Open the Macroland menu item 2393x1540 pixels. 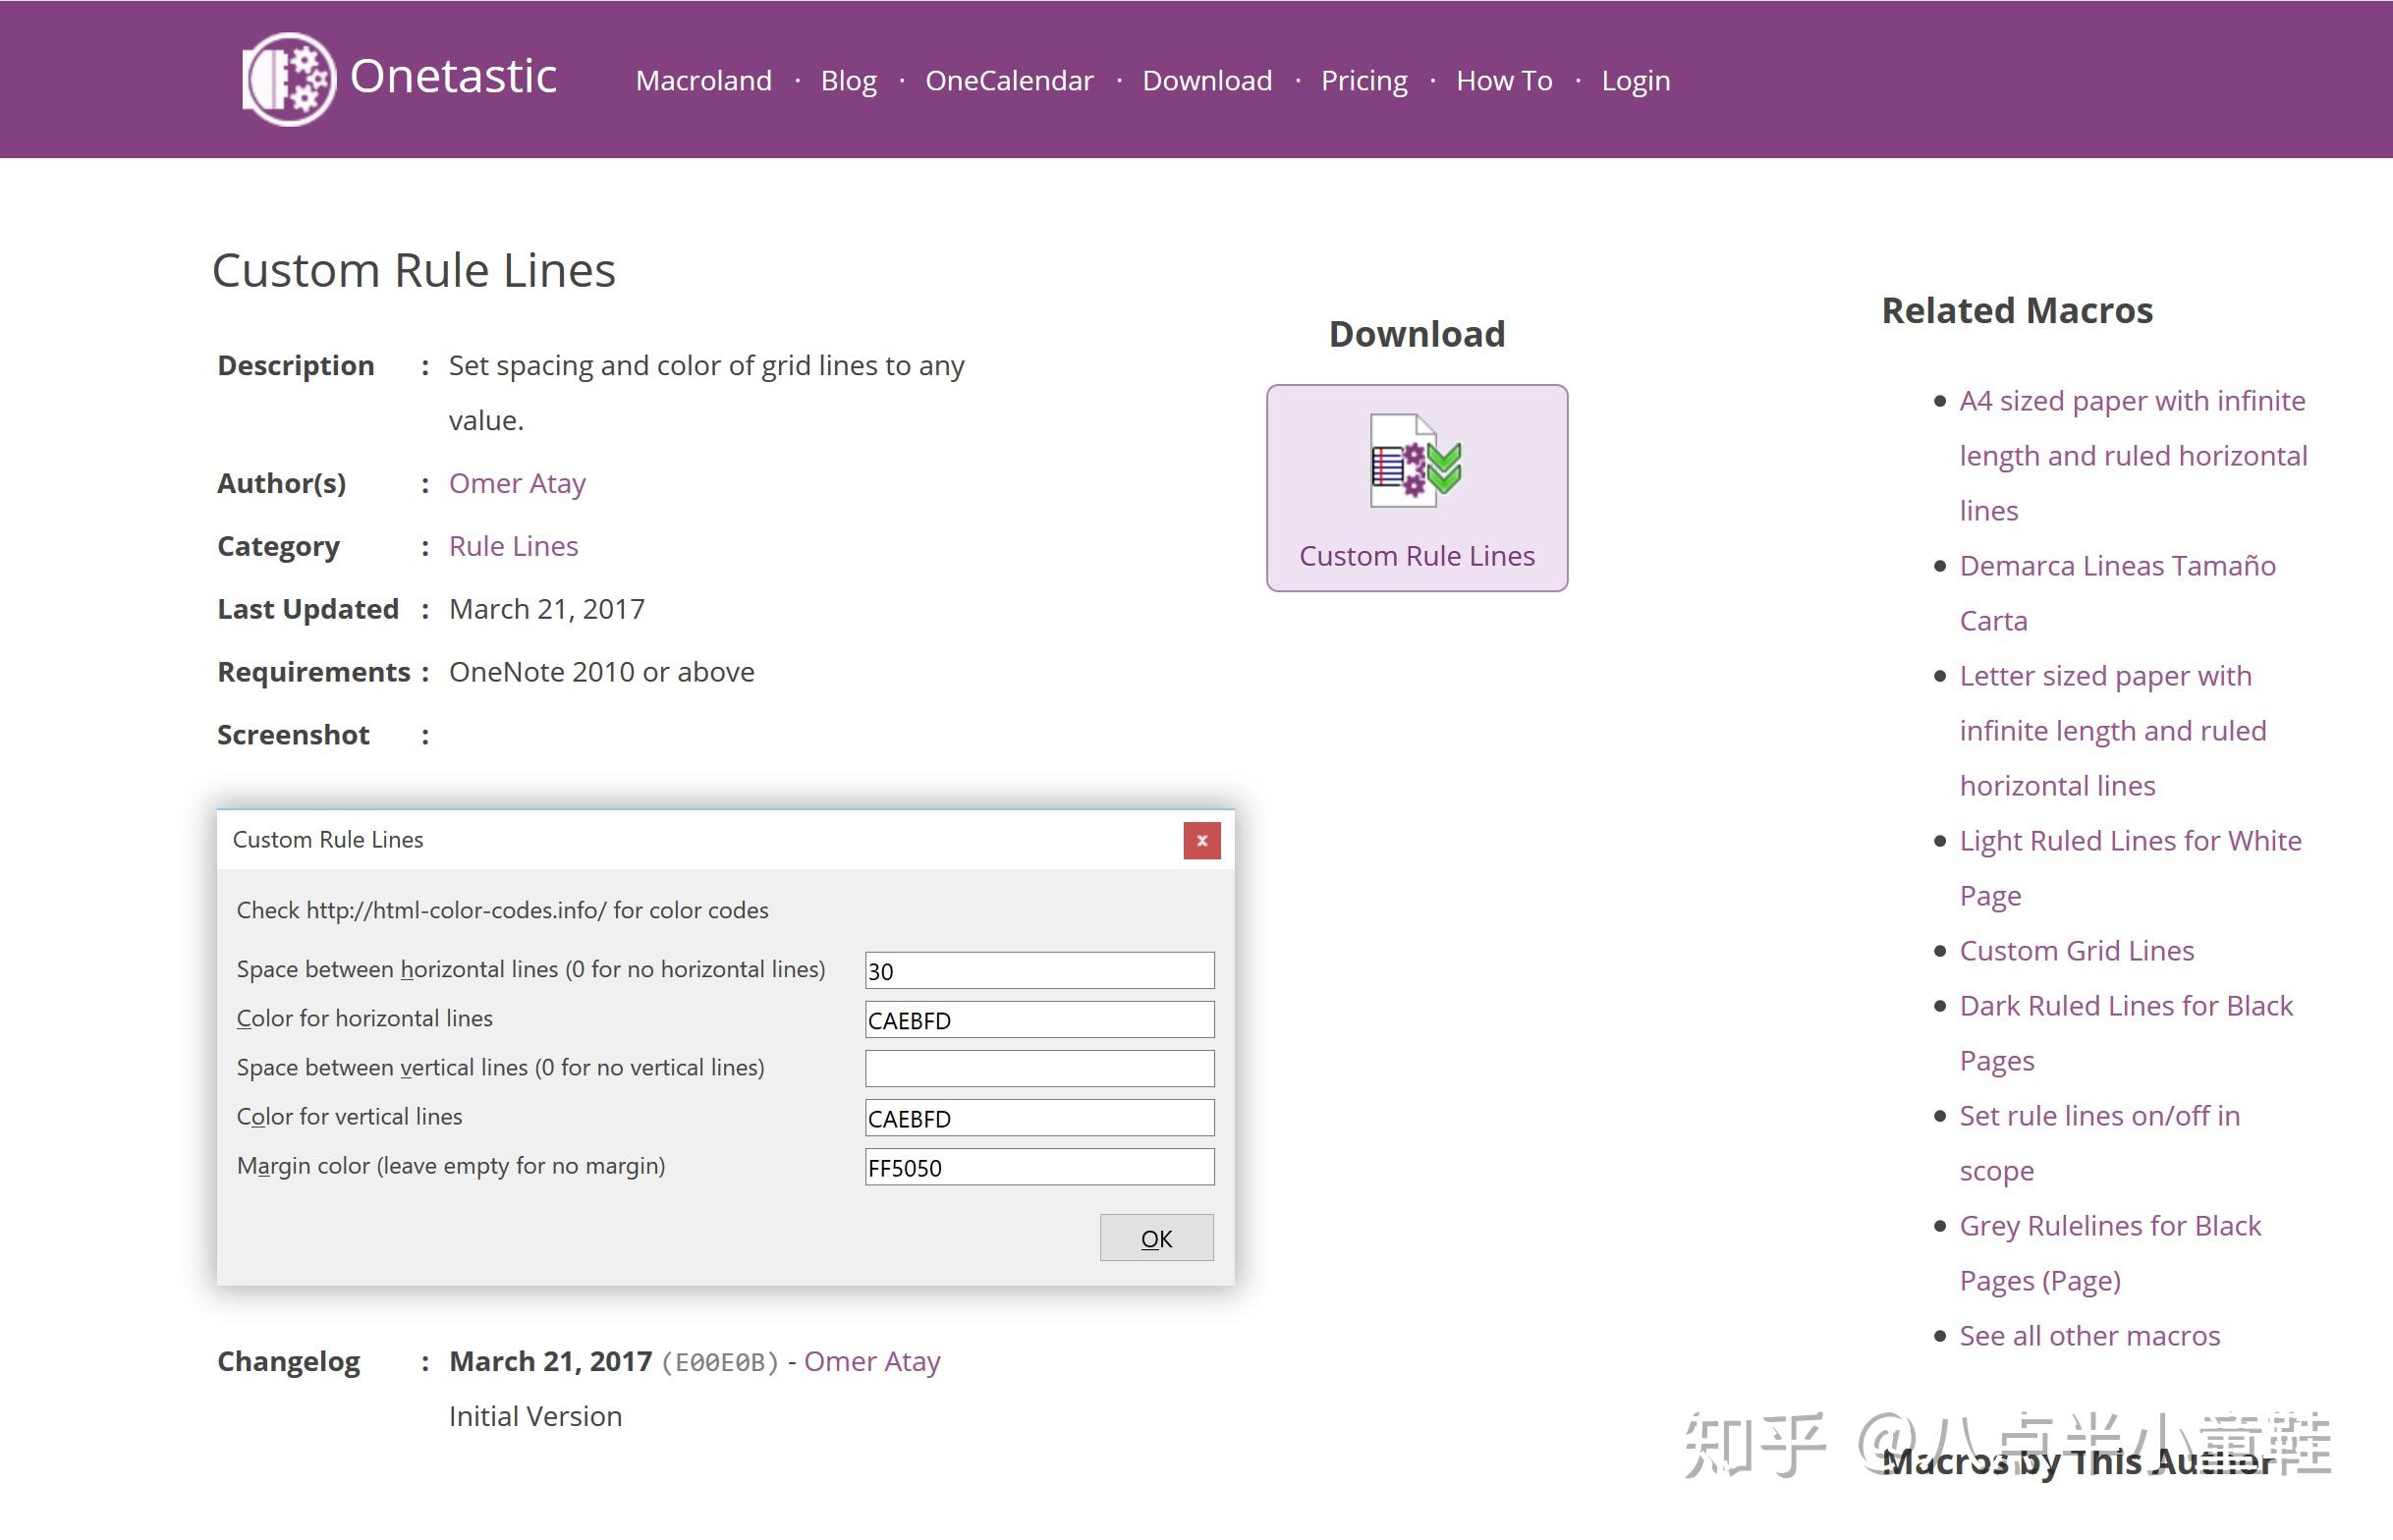[x=703, y=80]
